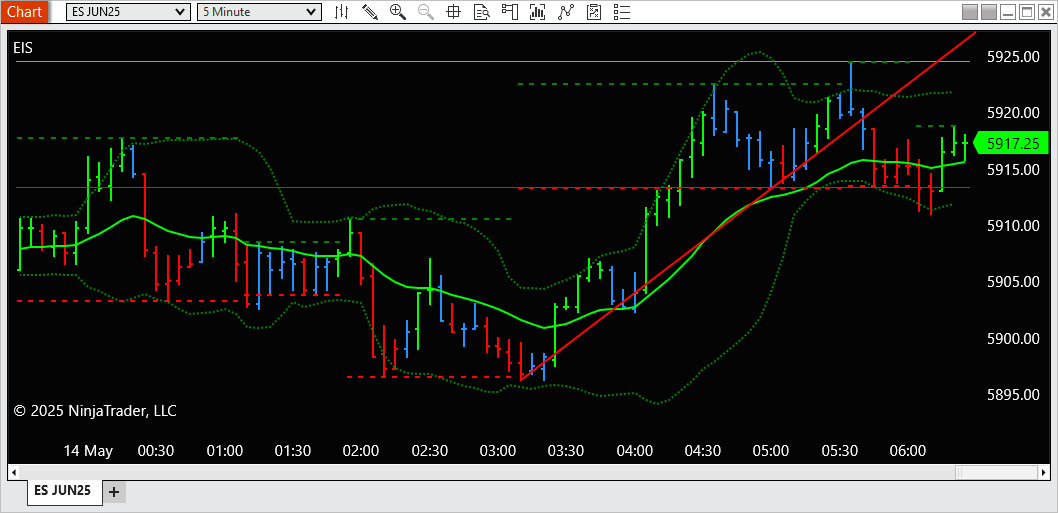
Task: Select the drawing tools pencil icon
Action: point(369,11)
